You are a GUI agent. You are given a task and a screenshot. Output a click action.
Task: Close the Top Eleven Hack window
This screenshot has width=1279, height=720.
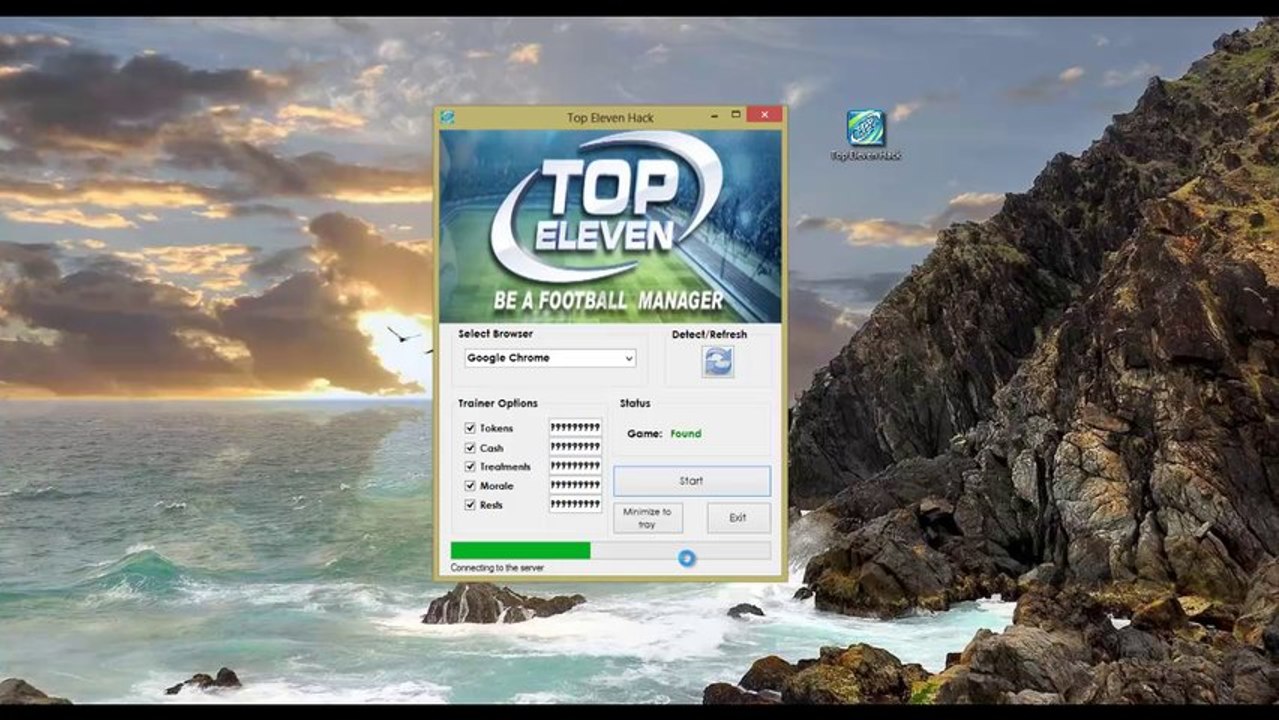pos(764,115)
